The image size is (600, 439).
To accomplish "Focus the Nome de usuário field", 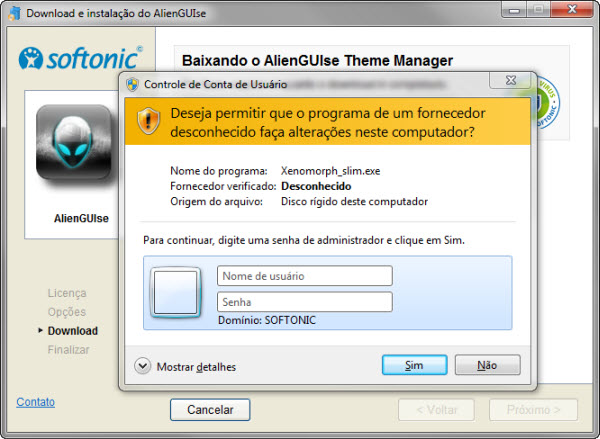I will (x=304, y=276).
